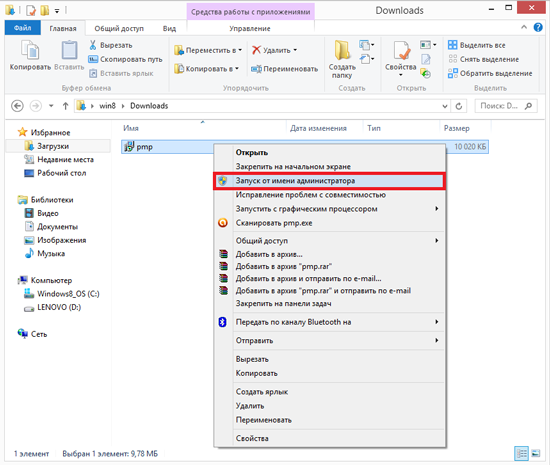Viewport: 550px width, 465px height.
Task: Expand Общий доступ context submenu
Action: pos(330,241)
